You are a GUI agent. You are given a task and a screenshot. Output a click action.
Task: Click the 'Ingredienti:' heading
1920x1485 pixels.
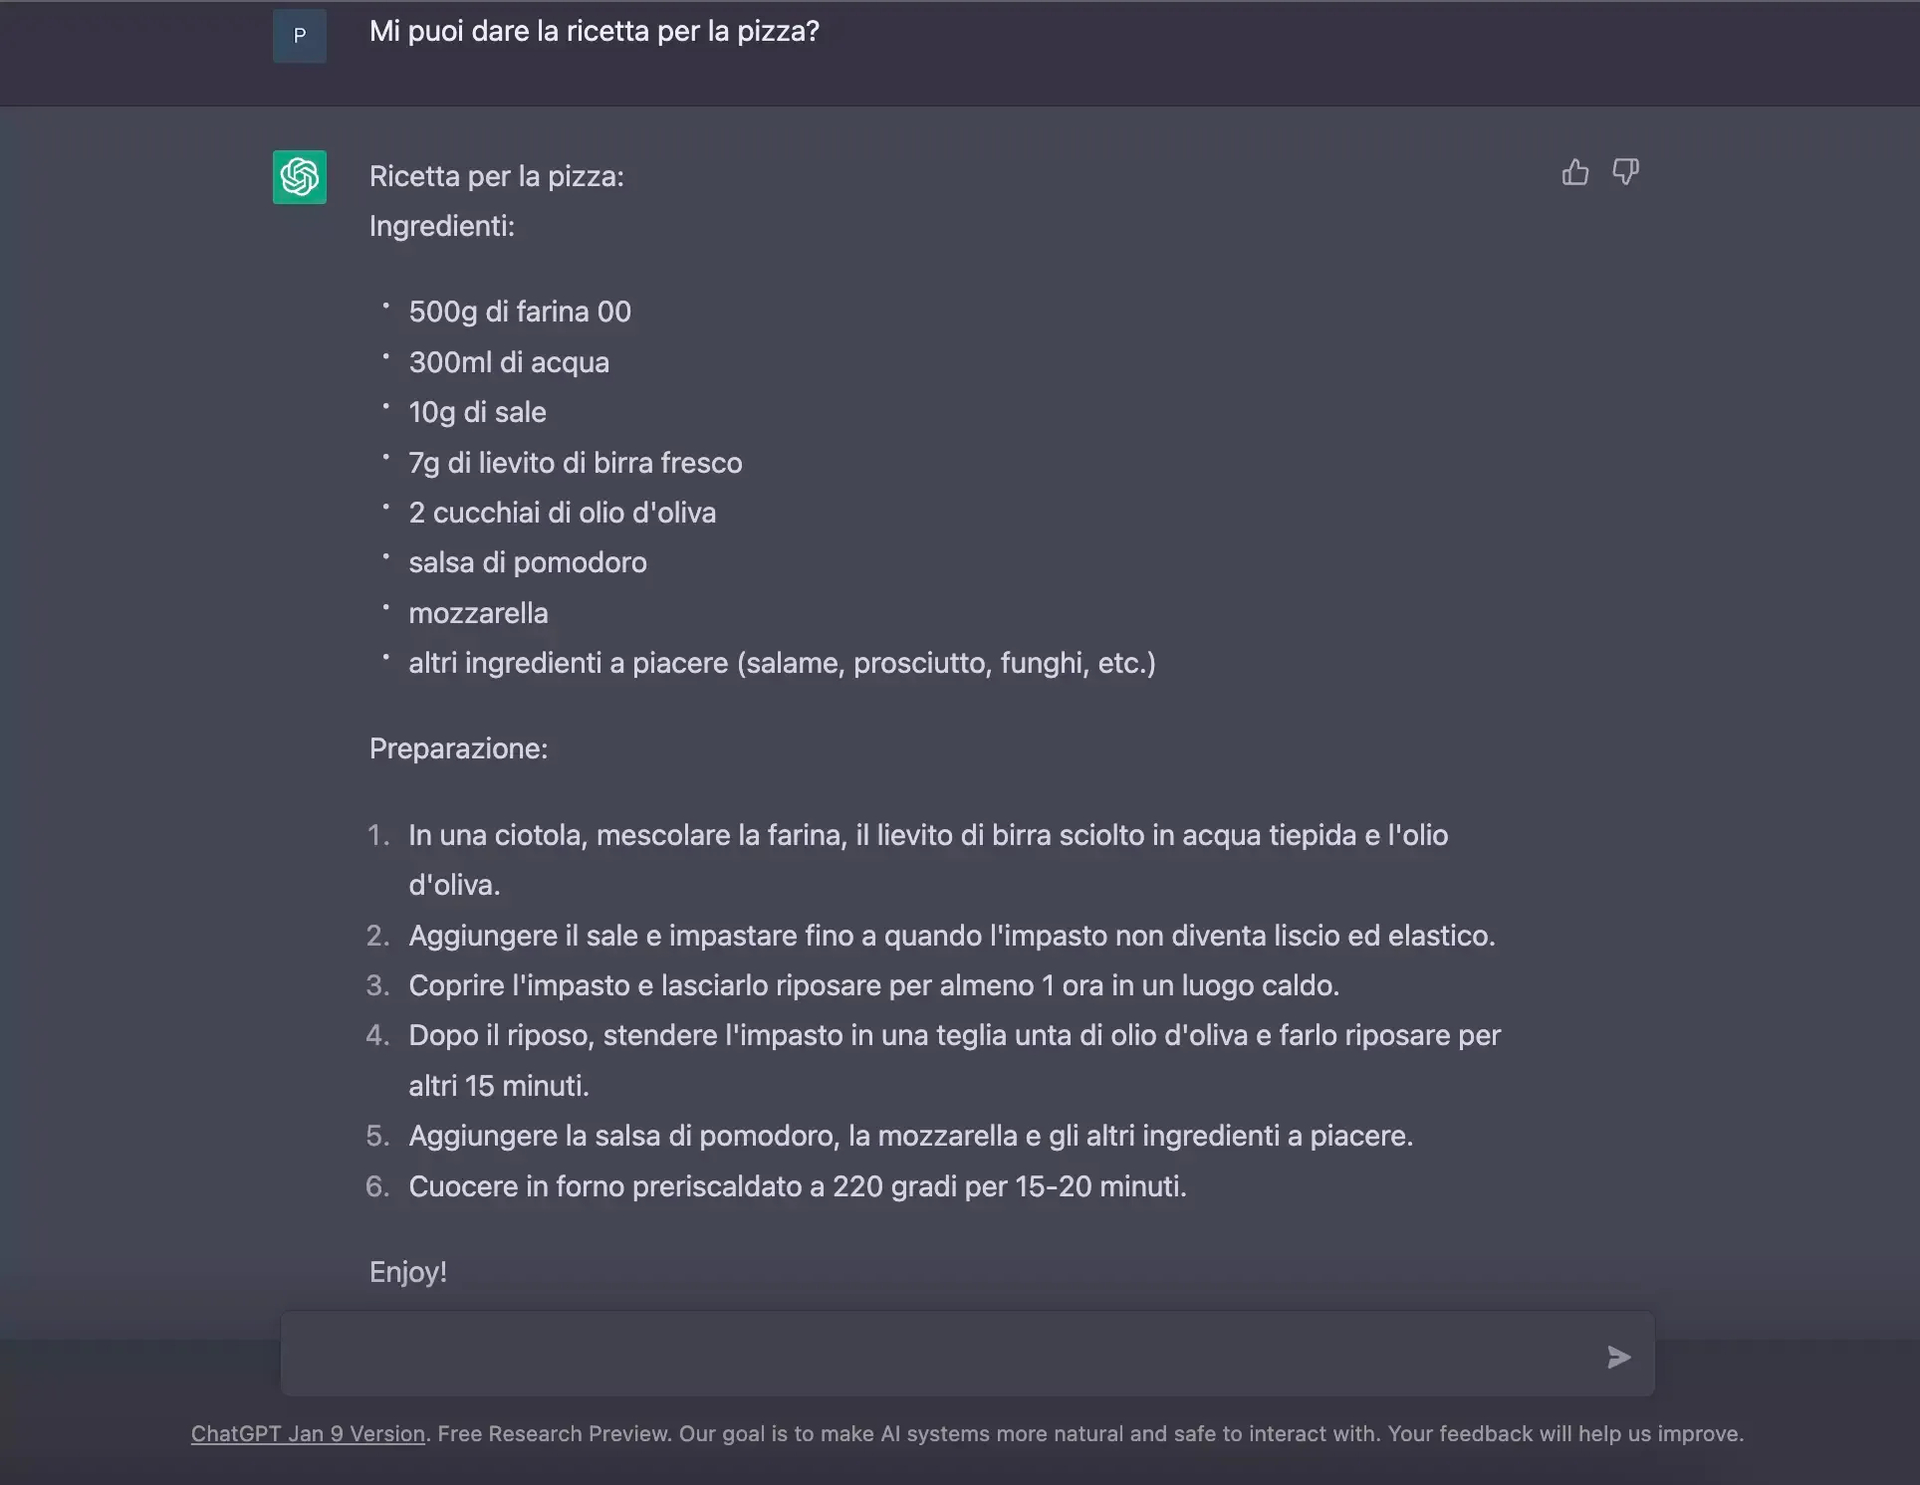[x=442, y=227]
